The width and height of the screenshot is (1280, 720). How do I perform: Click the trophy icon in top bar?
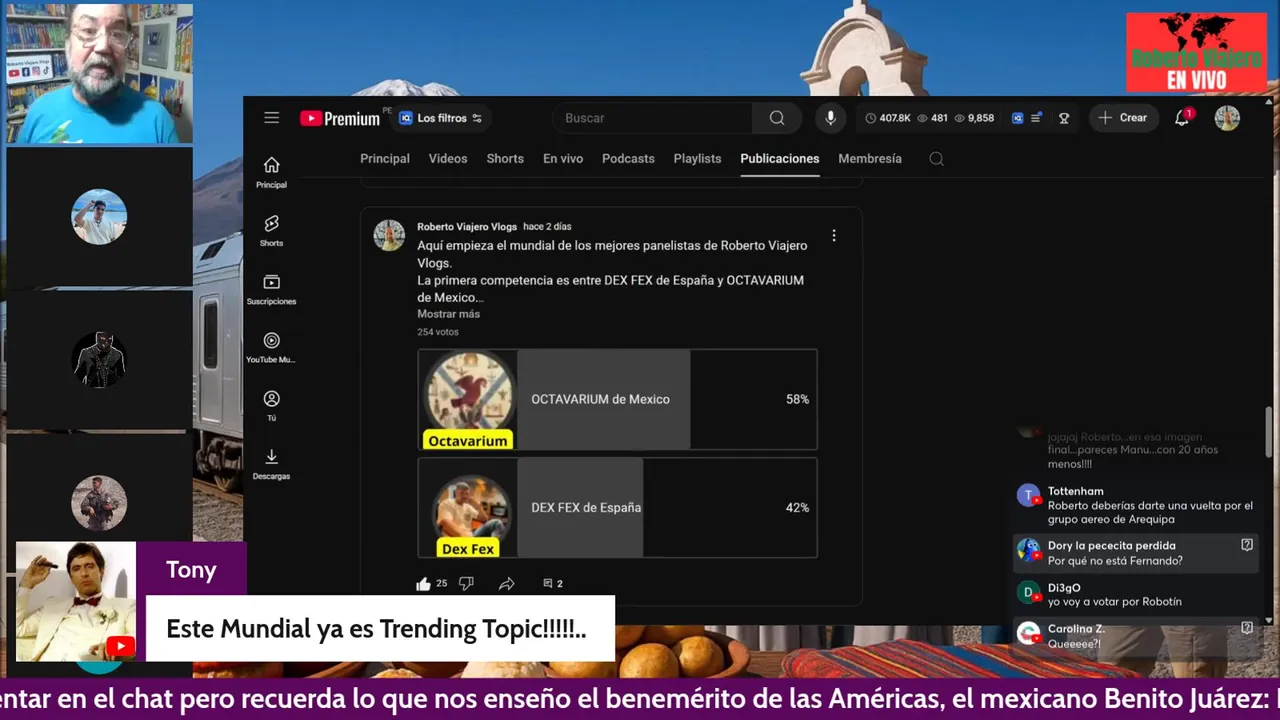click(1064, 118)
